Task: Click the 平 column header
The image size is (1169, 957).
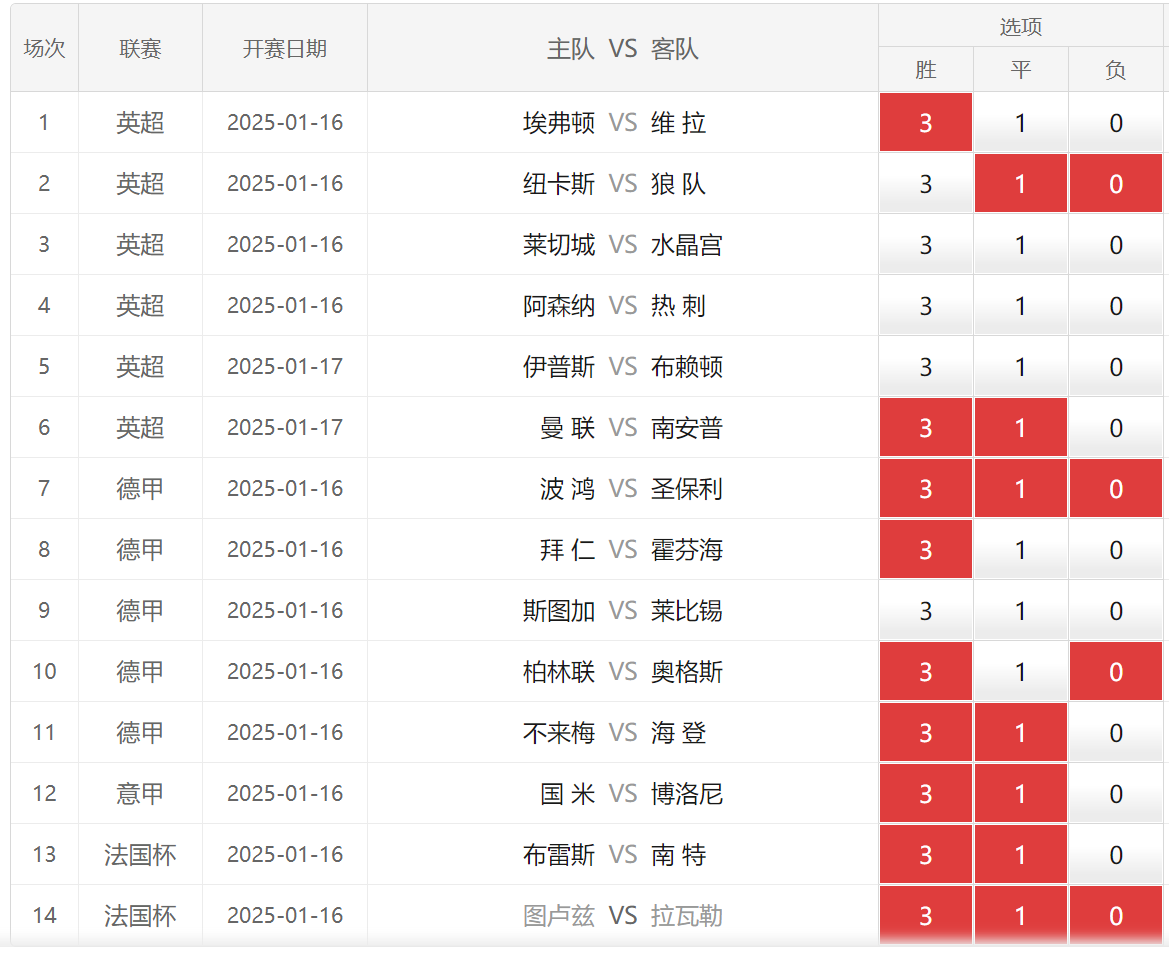Action: pos(1021,69)
